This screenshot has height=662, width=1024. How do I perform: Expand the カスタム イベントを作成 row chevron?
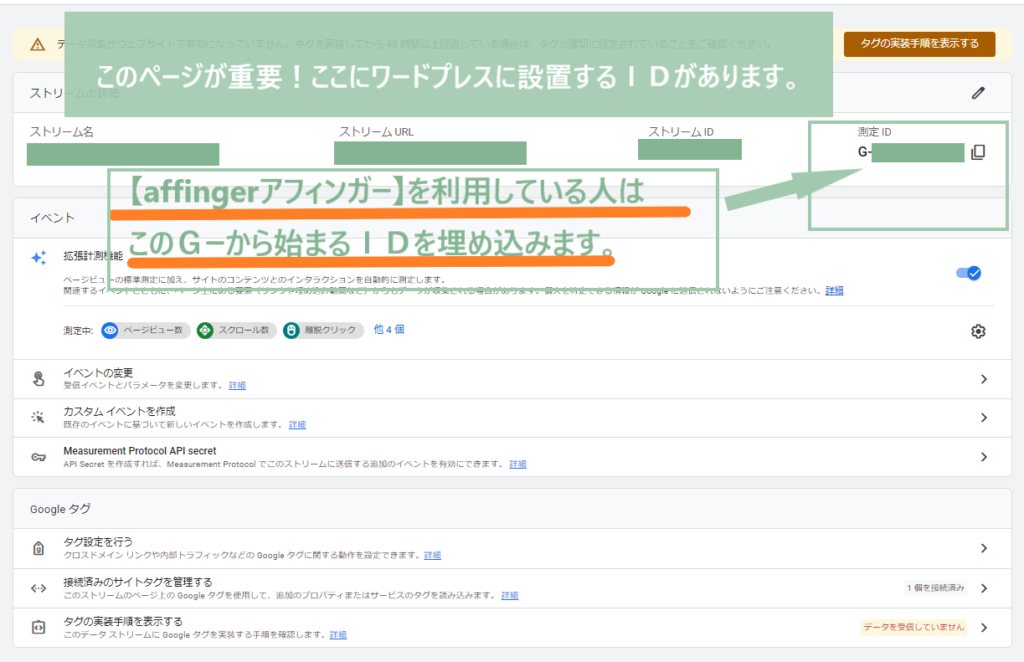click(984, 418)
